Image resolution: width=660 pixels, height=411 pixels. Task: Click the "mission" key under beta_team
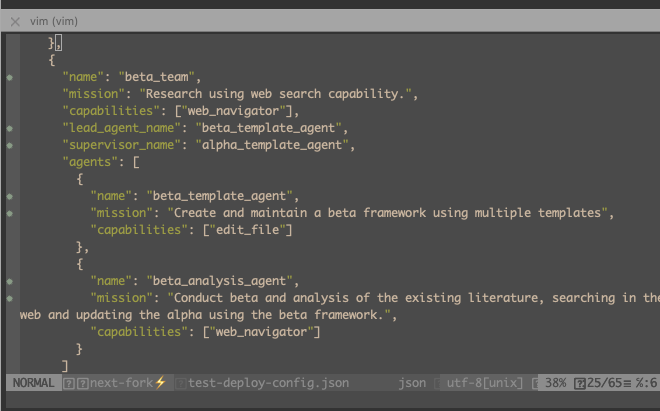[x=93, y=93]
